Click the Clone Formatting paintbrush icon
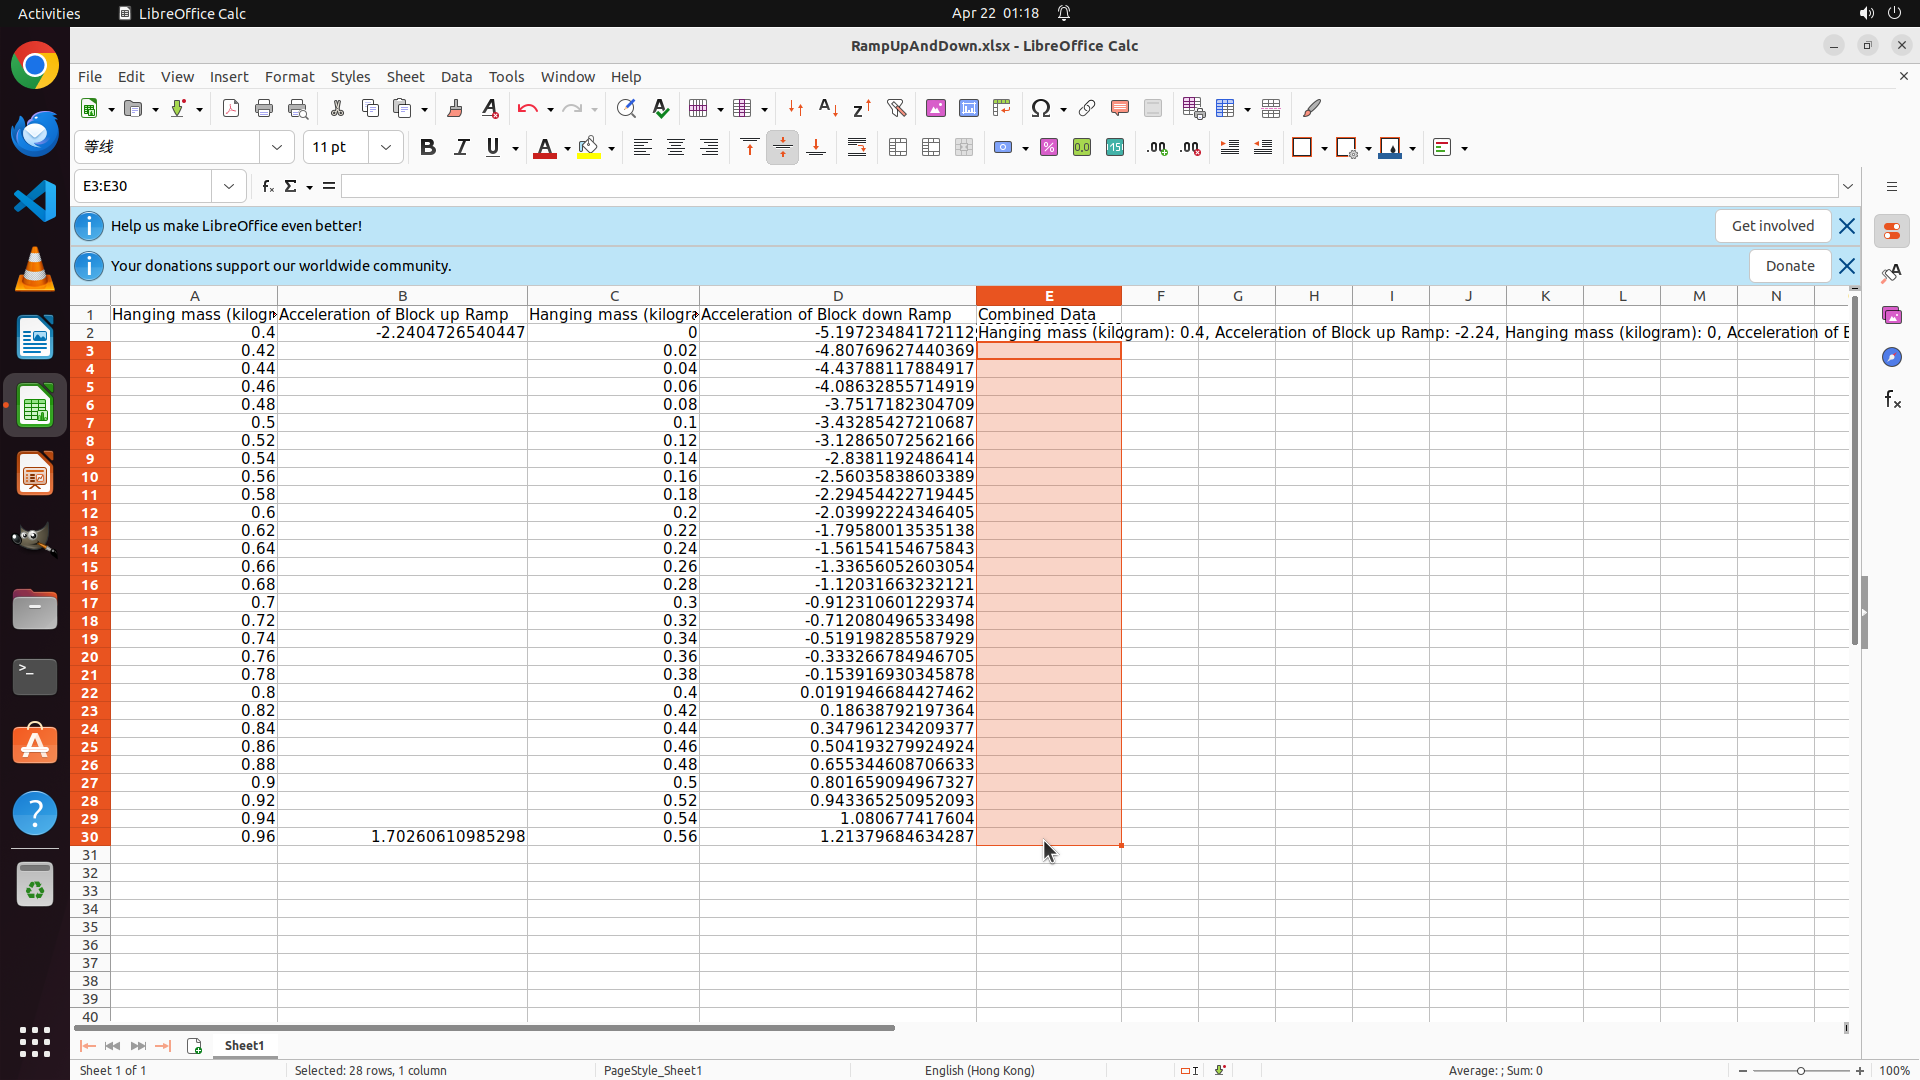This screenshot has height=1080, width=1920. (x=455, y=108)
